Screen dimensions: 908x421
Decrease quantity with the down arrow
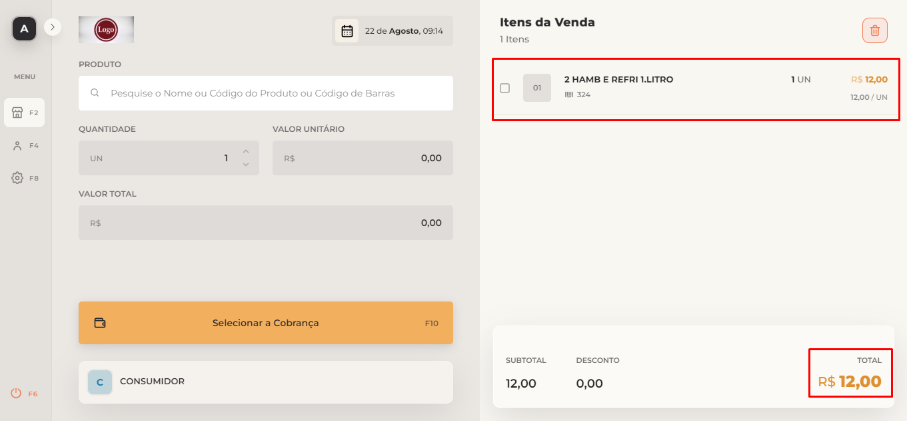click(x=246, y=164)
